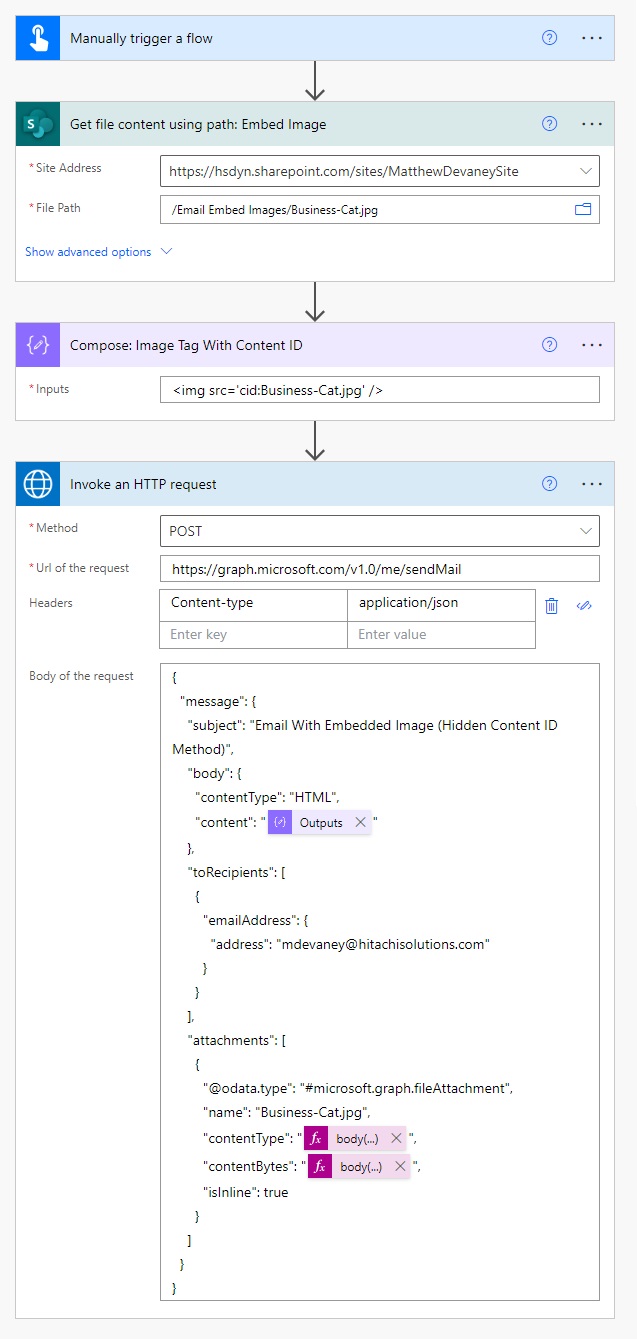Open ellipsis menu of Manually trigger a flow
The height and width of the screenshot is (1339, 637).
592,38
